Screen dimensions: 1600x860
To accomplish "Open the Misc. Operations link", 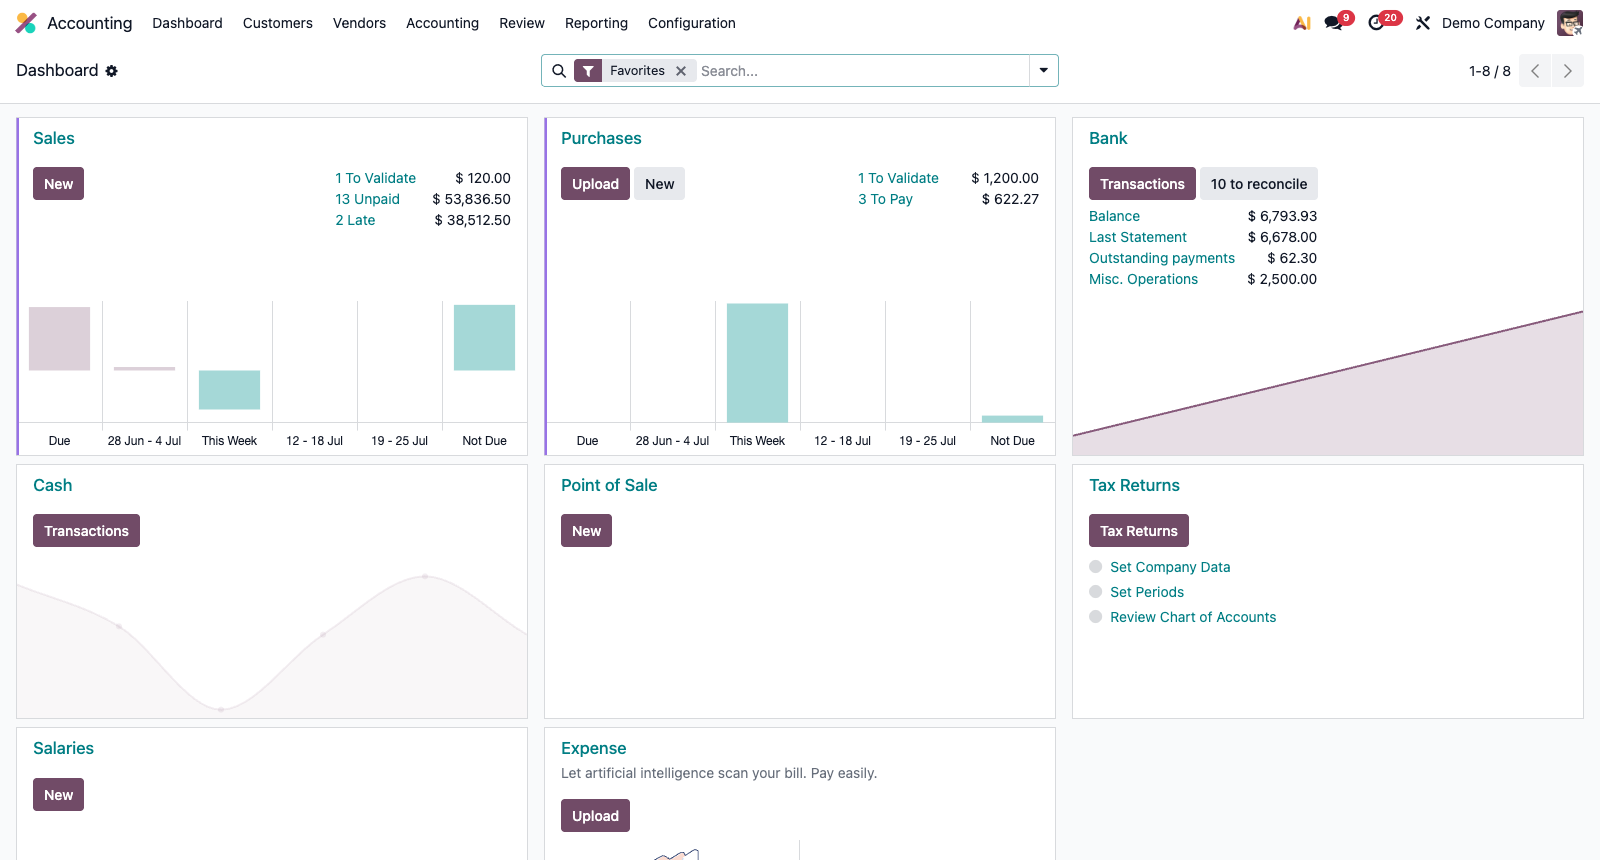I will pos(1143,279).
